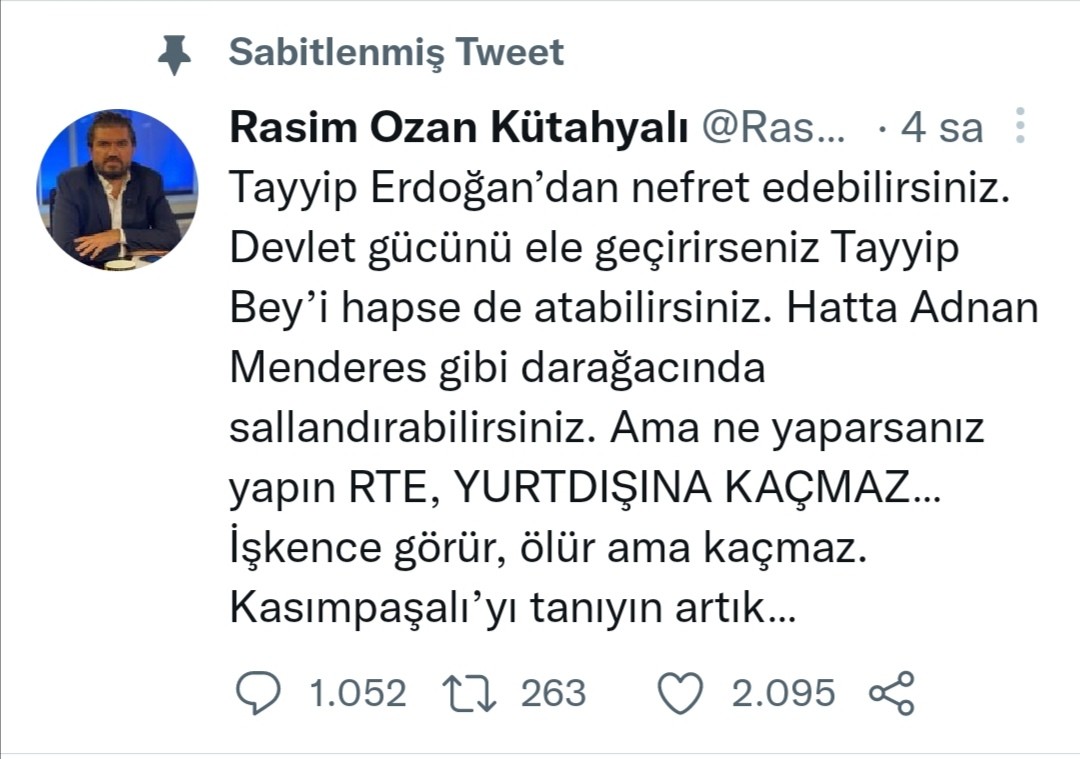Click the reply speech bubble icon
1080x759 pixels.
[x=259, y=692]
